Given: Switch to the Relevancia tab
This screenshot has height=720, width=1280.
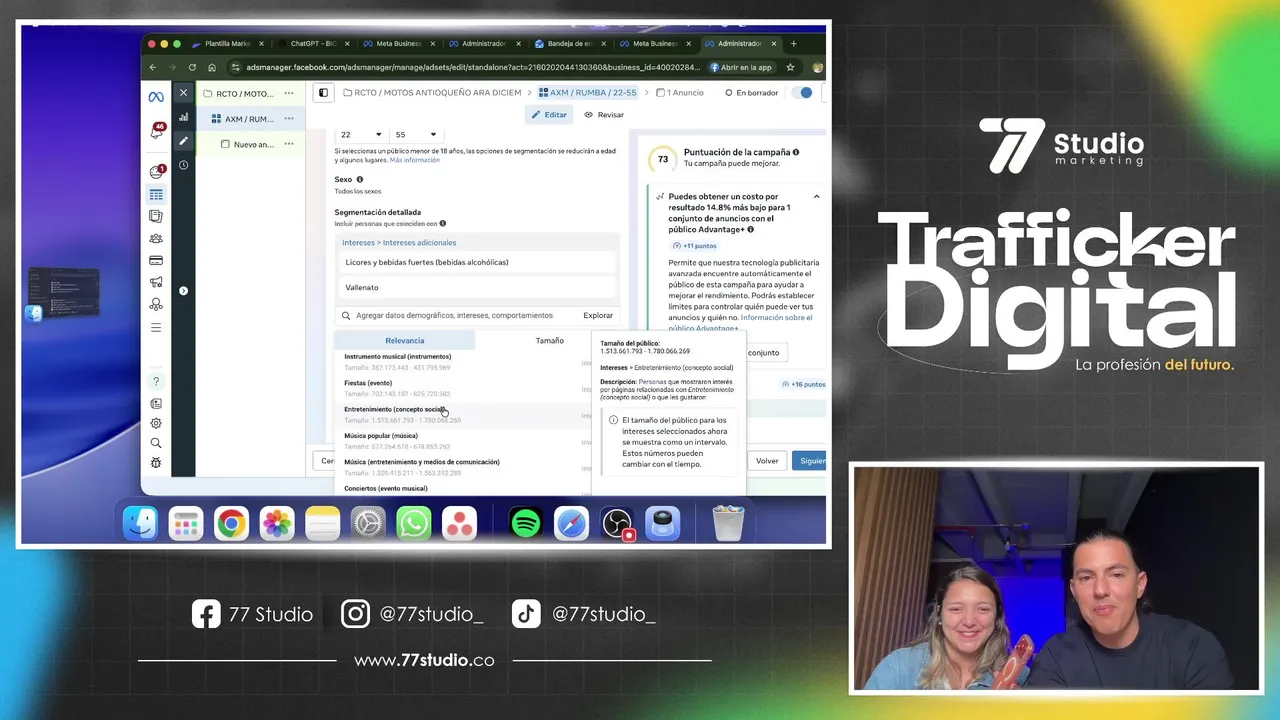Looking at the screenshot, I should point(405,341).
